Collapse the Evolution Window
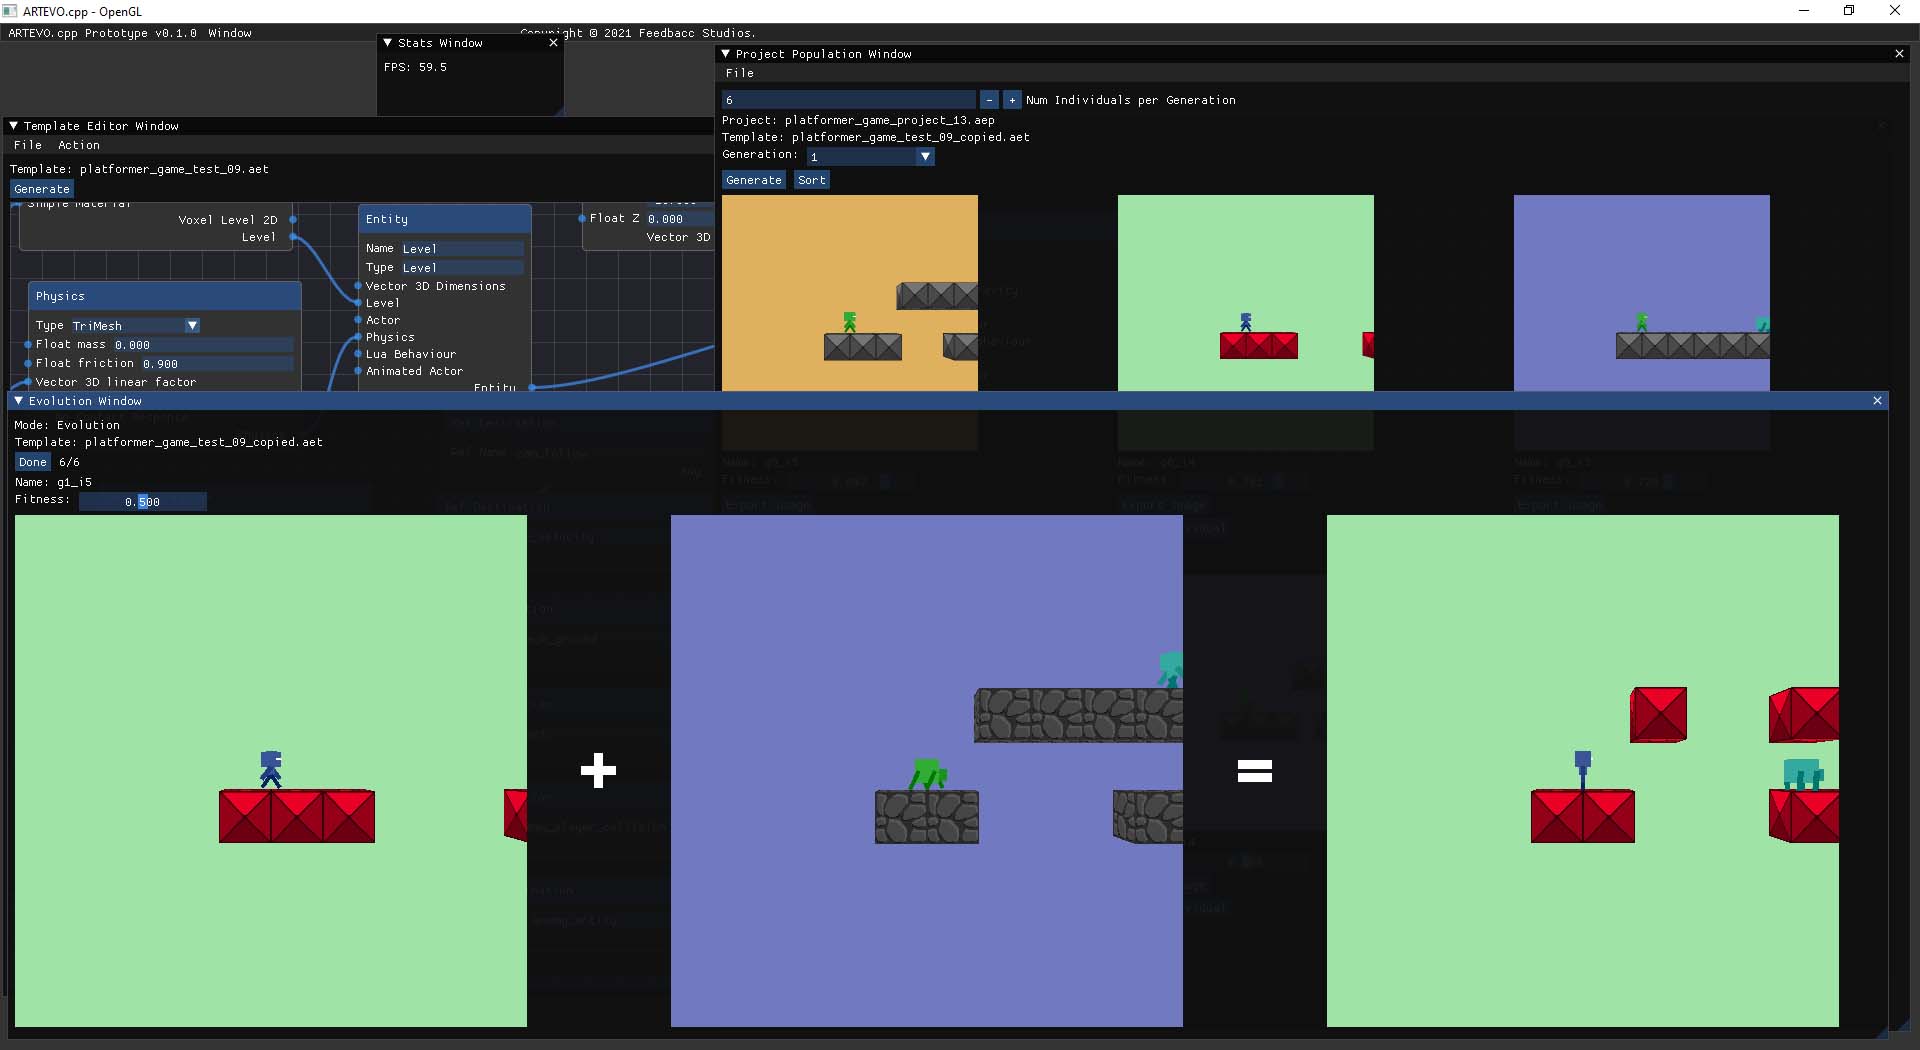 tap(18, 401)
